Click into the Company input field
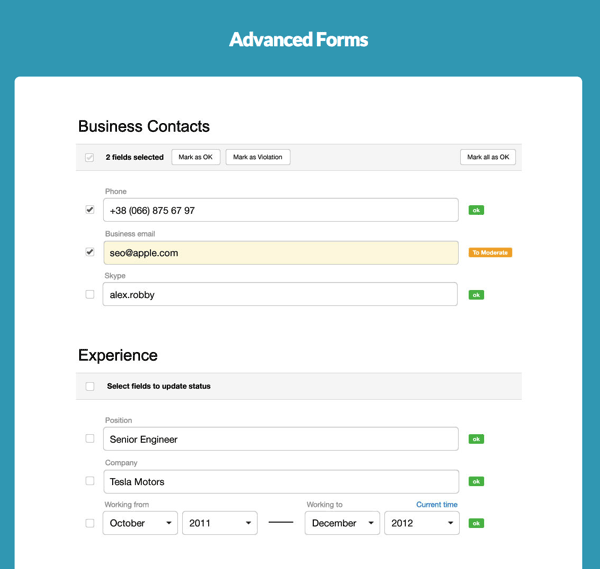The image size is (600, 569). (280, 481)
